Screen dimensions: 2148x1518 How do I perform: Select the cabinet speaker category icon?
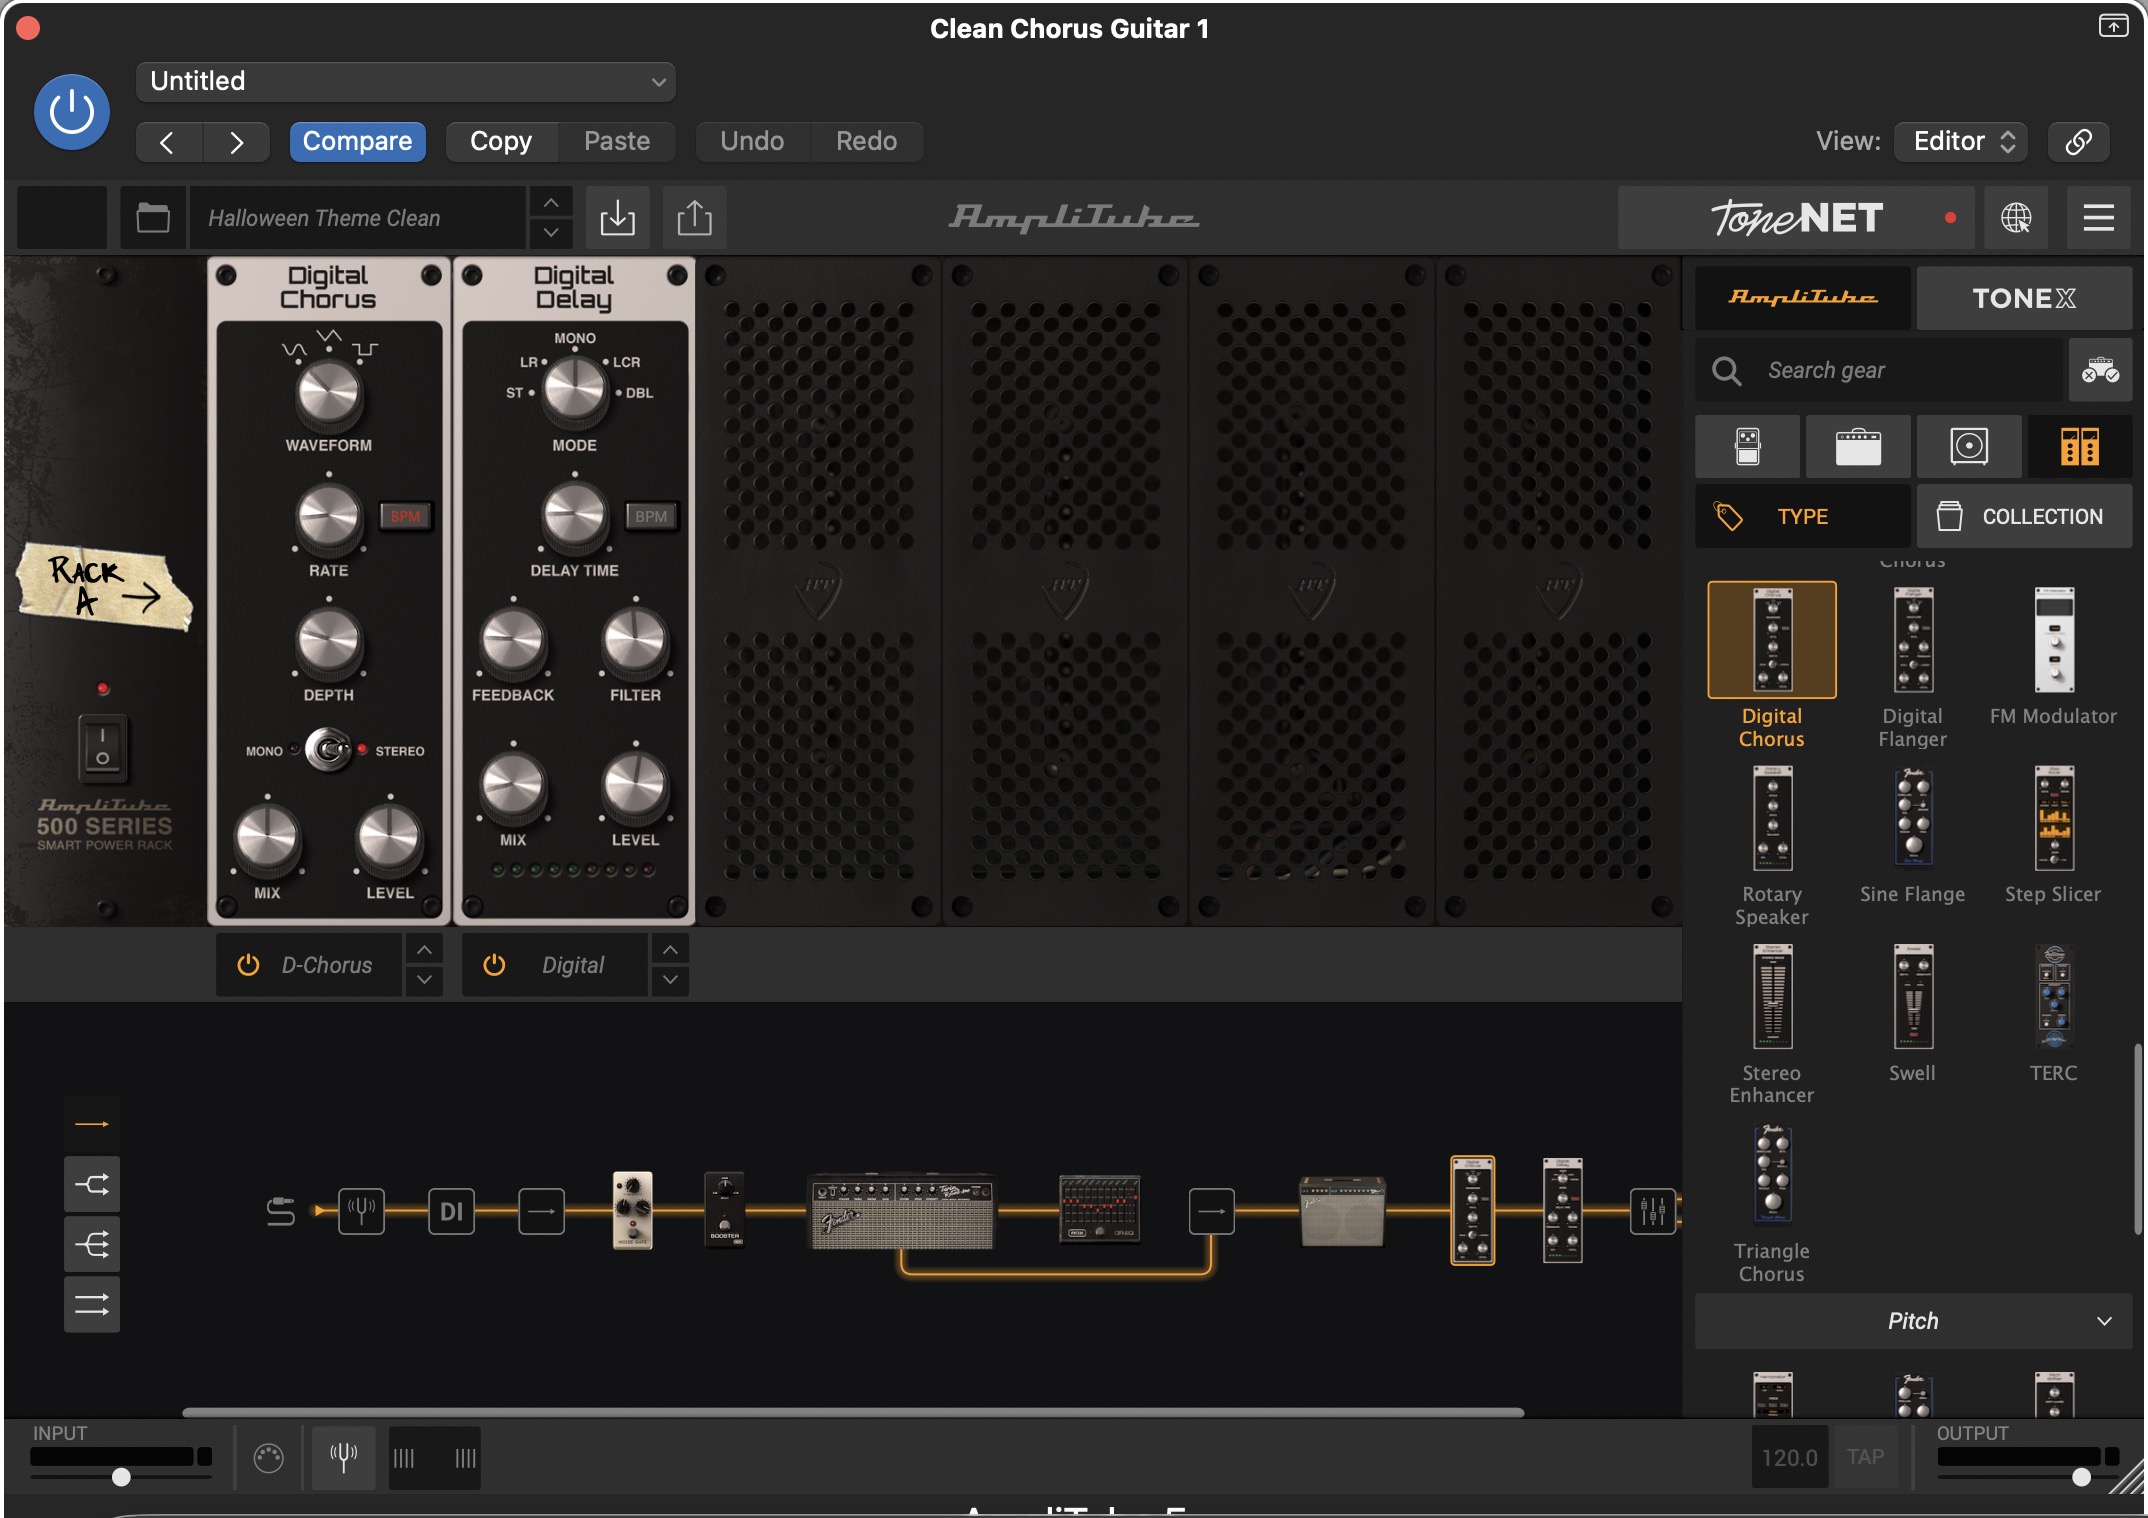point(1968,446)
